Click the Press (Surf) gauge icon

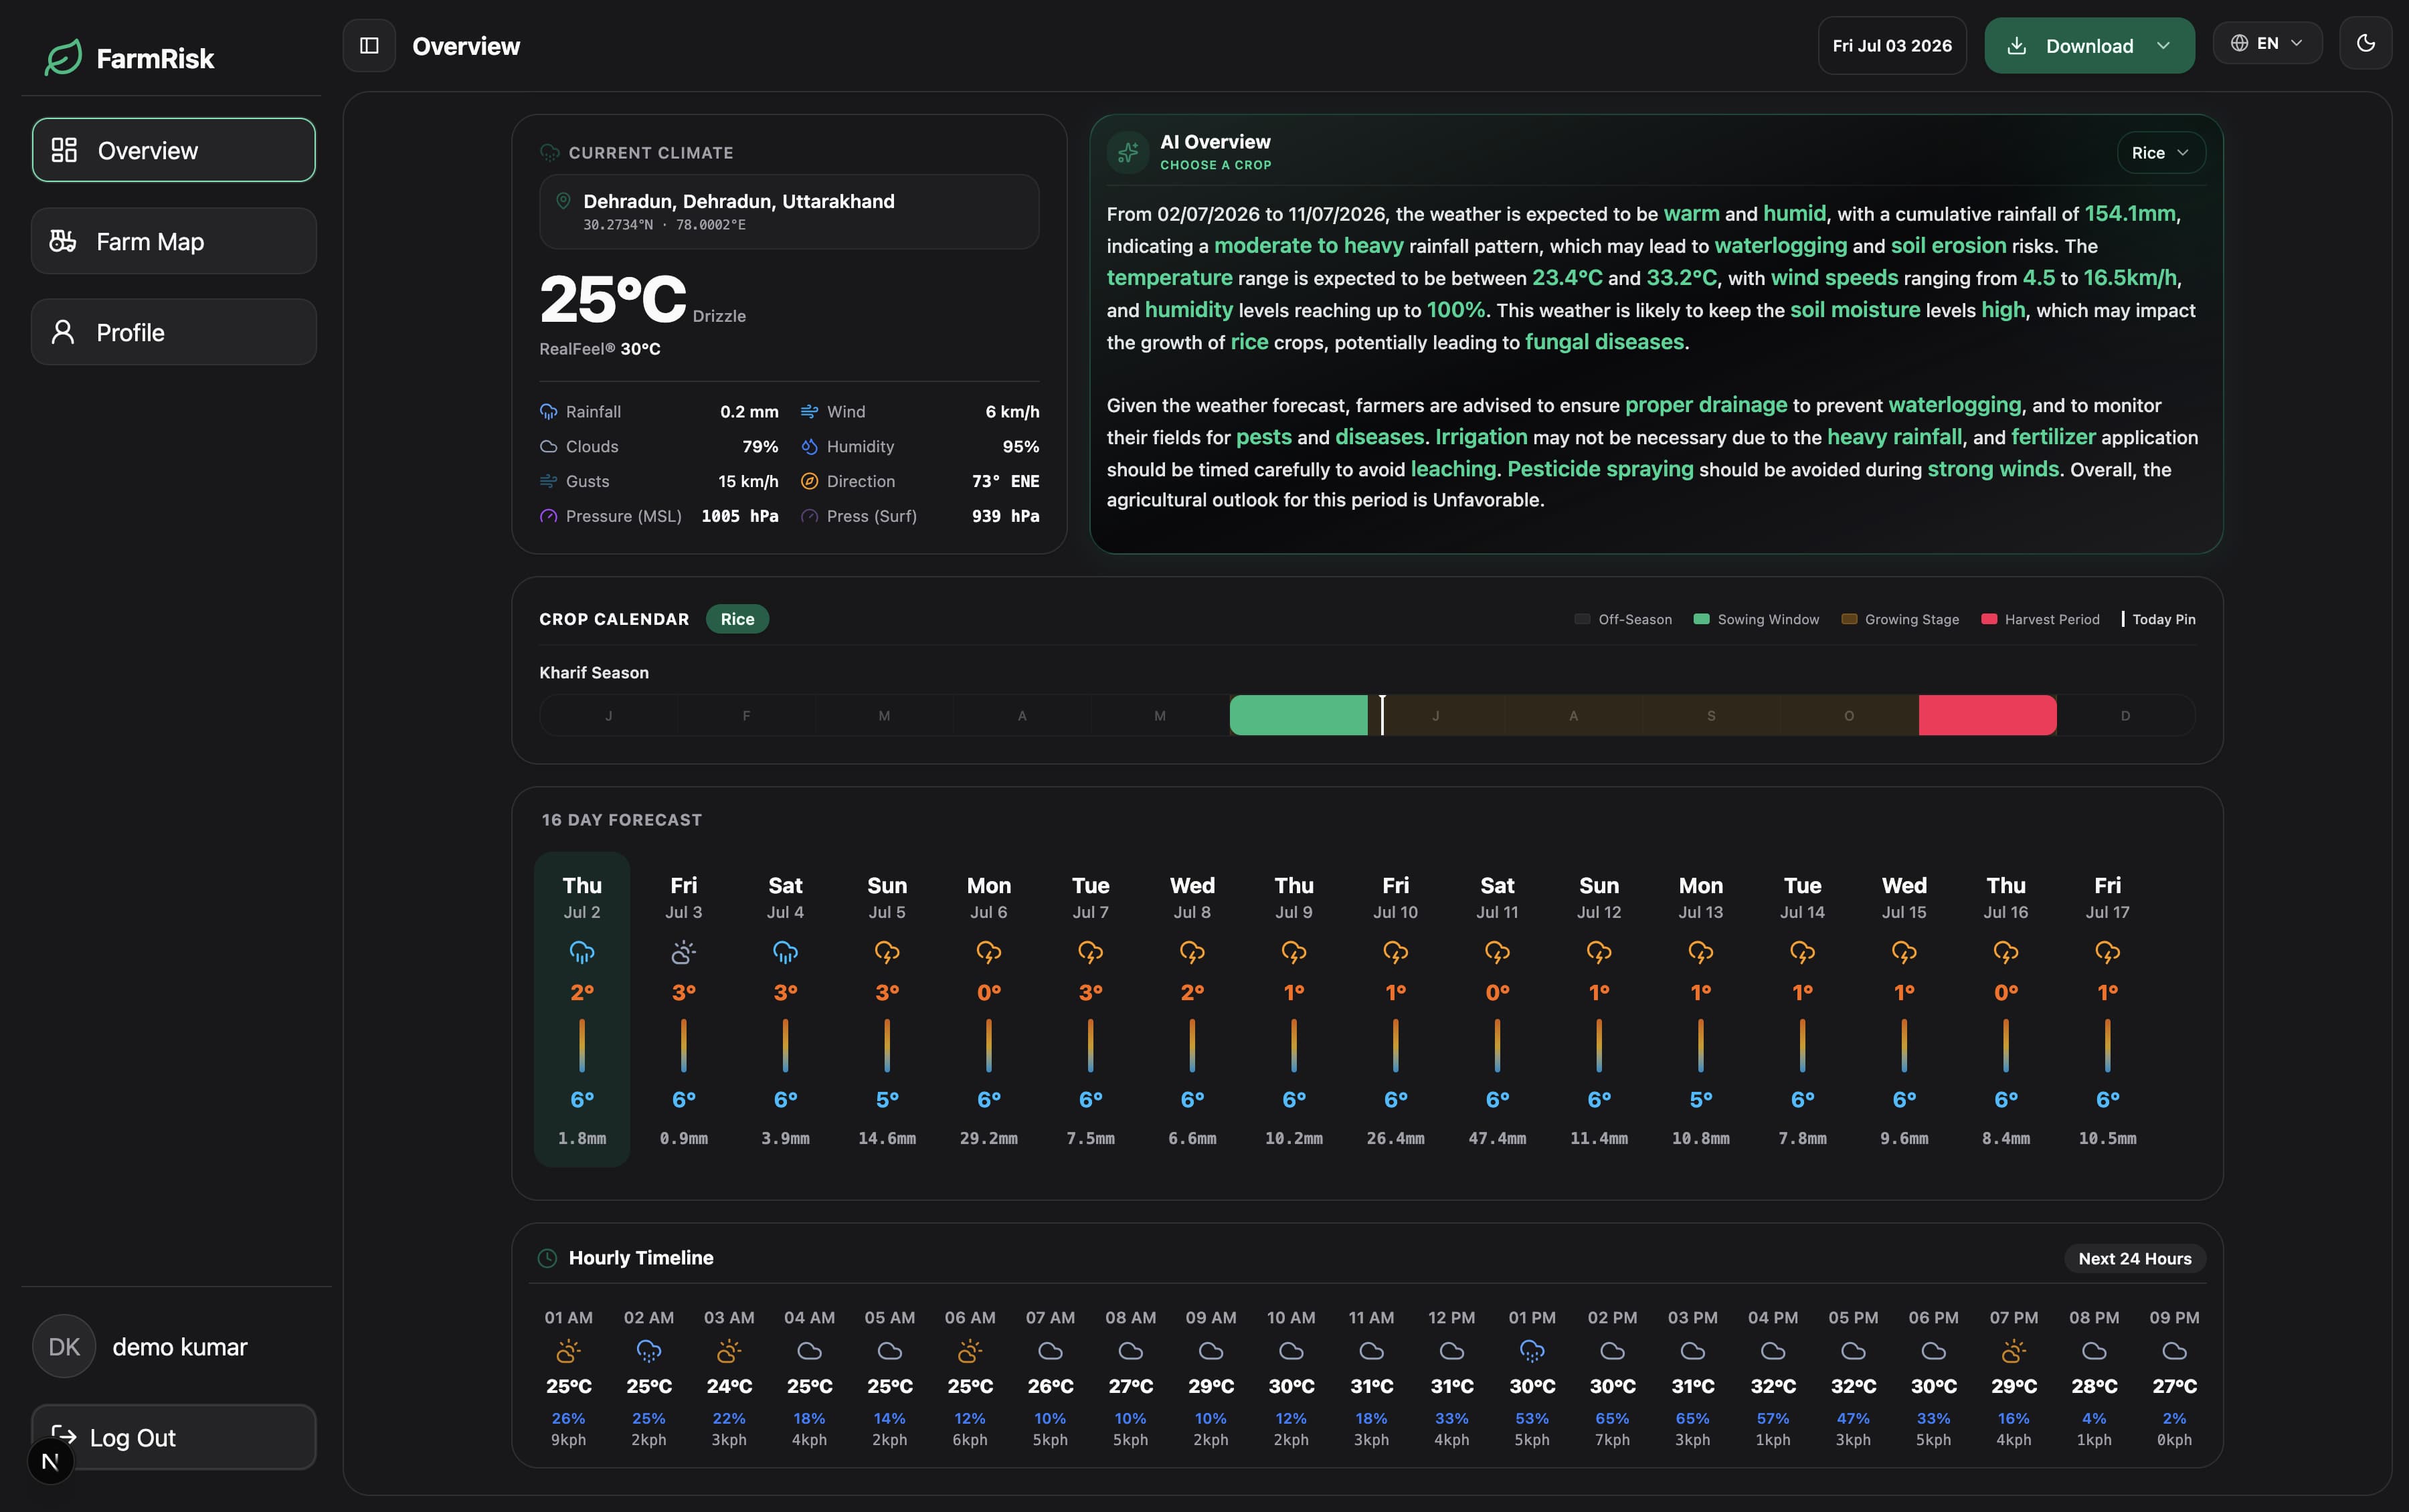[x=809, y=517]
